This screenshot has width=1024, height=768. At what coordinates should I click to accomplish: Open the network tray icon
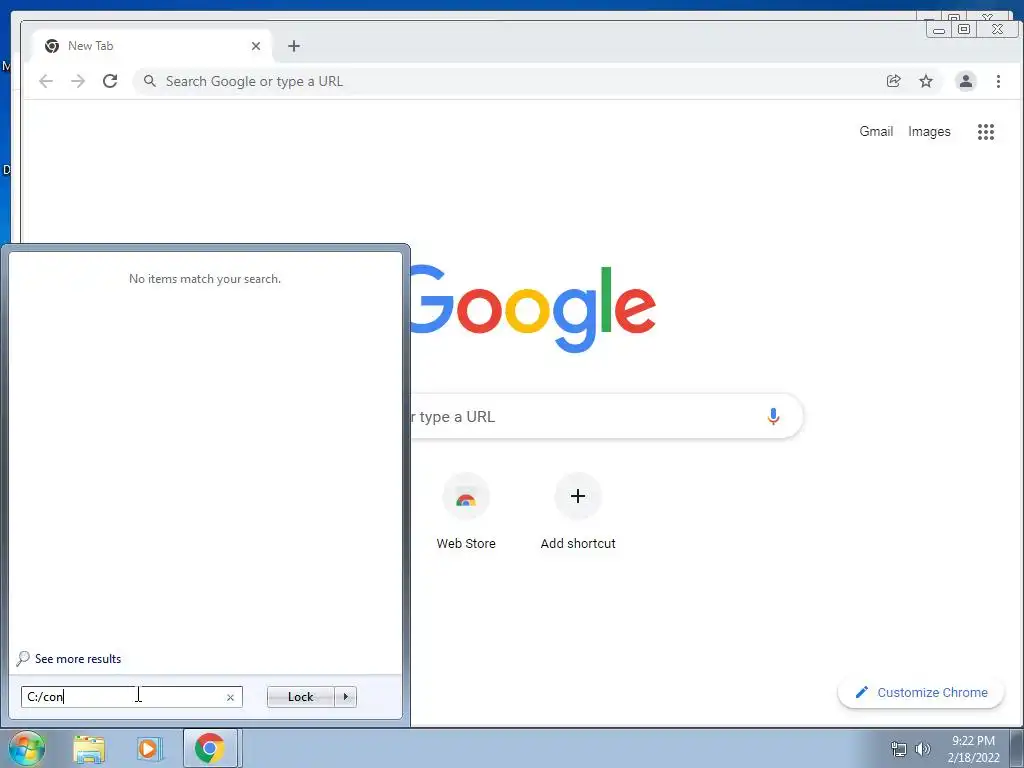pos(899,749)
